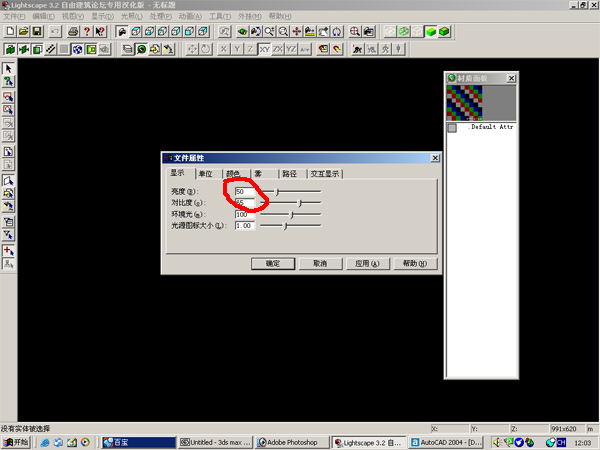Image resolution: width=600 pixels, height=450 pixels.
Task: Select the 显示 tab
Action: pos(177,173)
